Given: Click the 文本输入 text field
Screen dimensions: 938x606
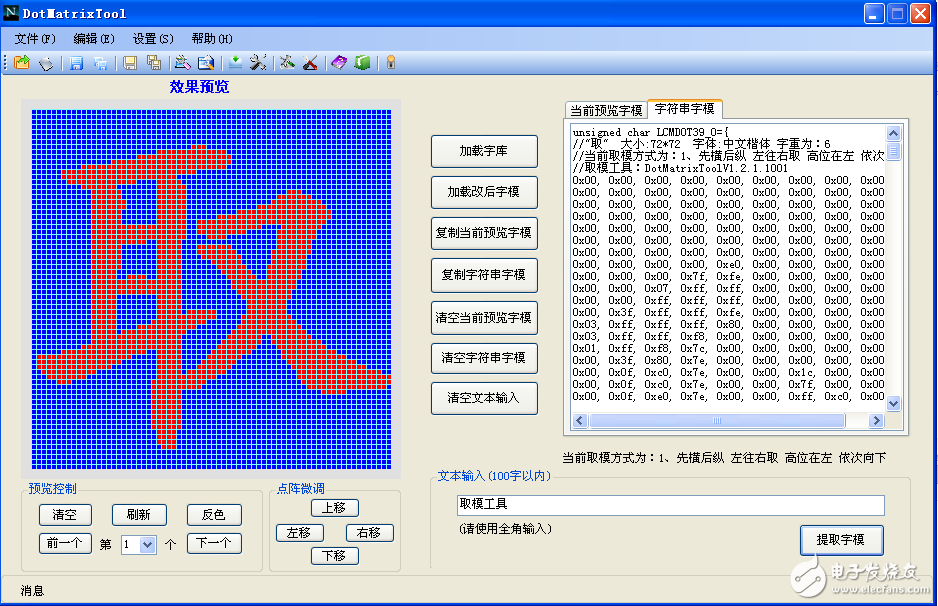Looking at the screenshot, I should (x=669, y=505).
